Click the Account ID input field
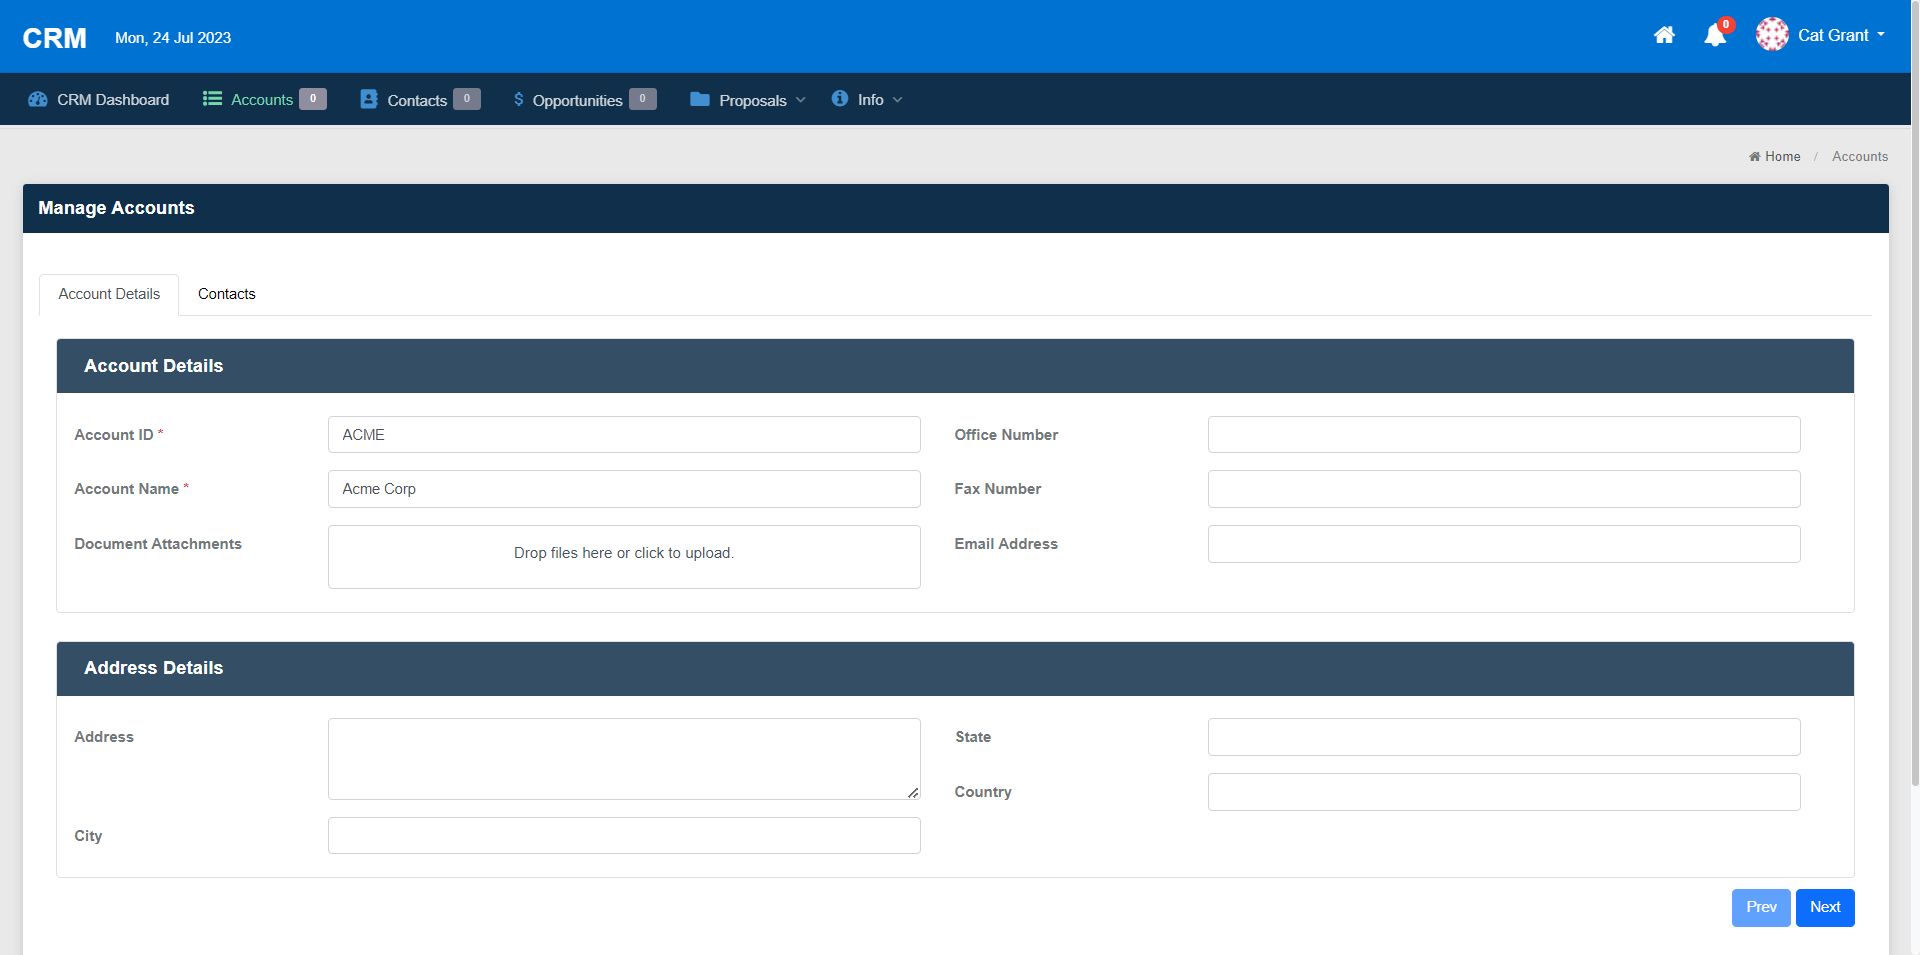 point(624,435)
